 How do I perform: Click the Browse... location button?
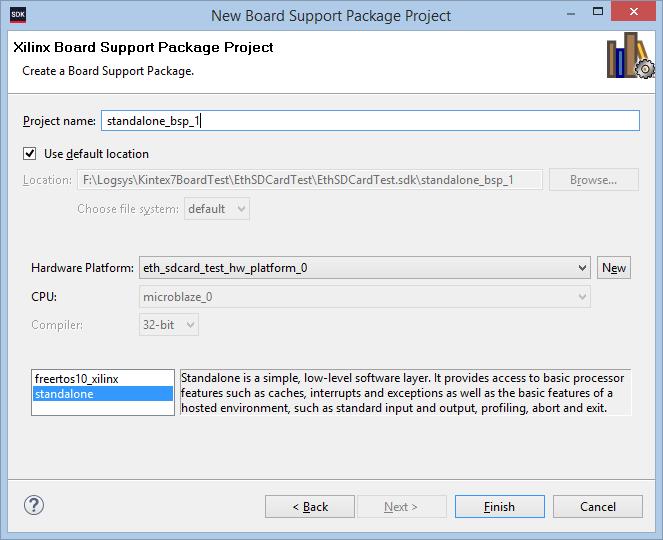[594, 180]
